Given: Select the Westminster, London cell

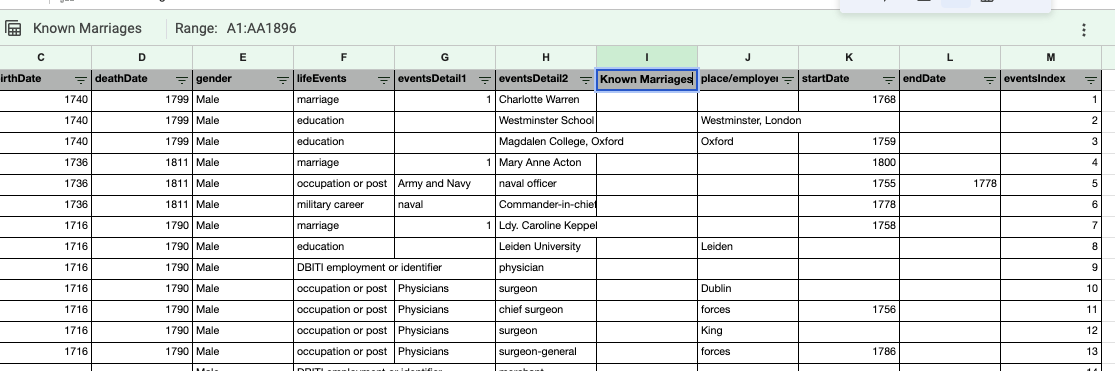Looking at the screenshot, I should tap(747, 121).
